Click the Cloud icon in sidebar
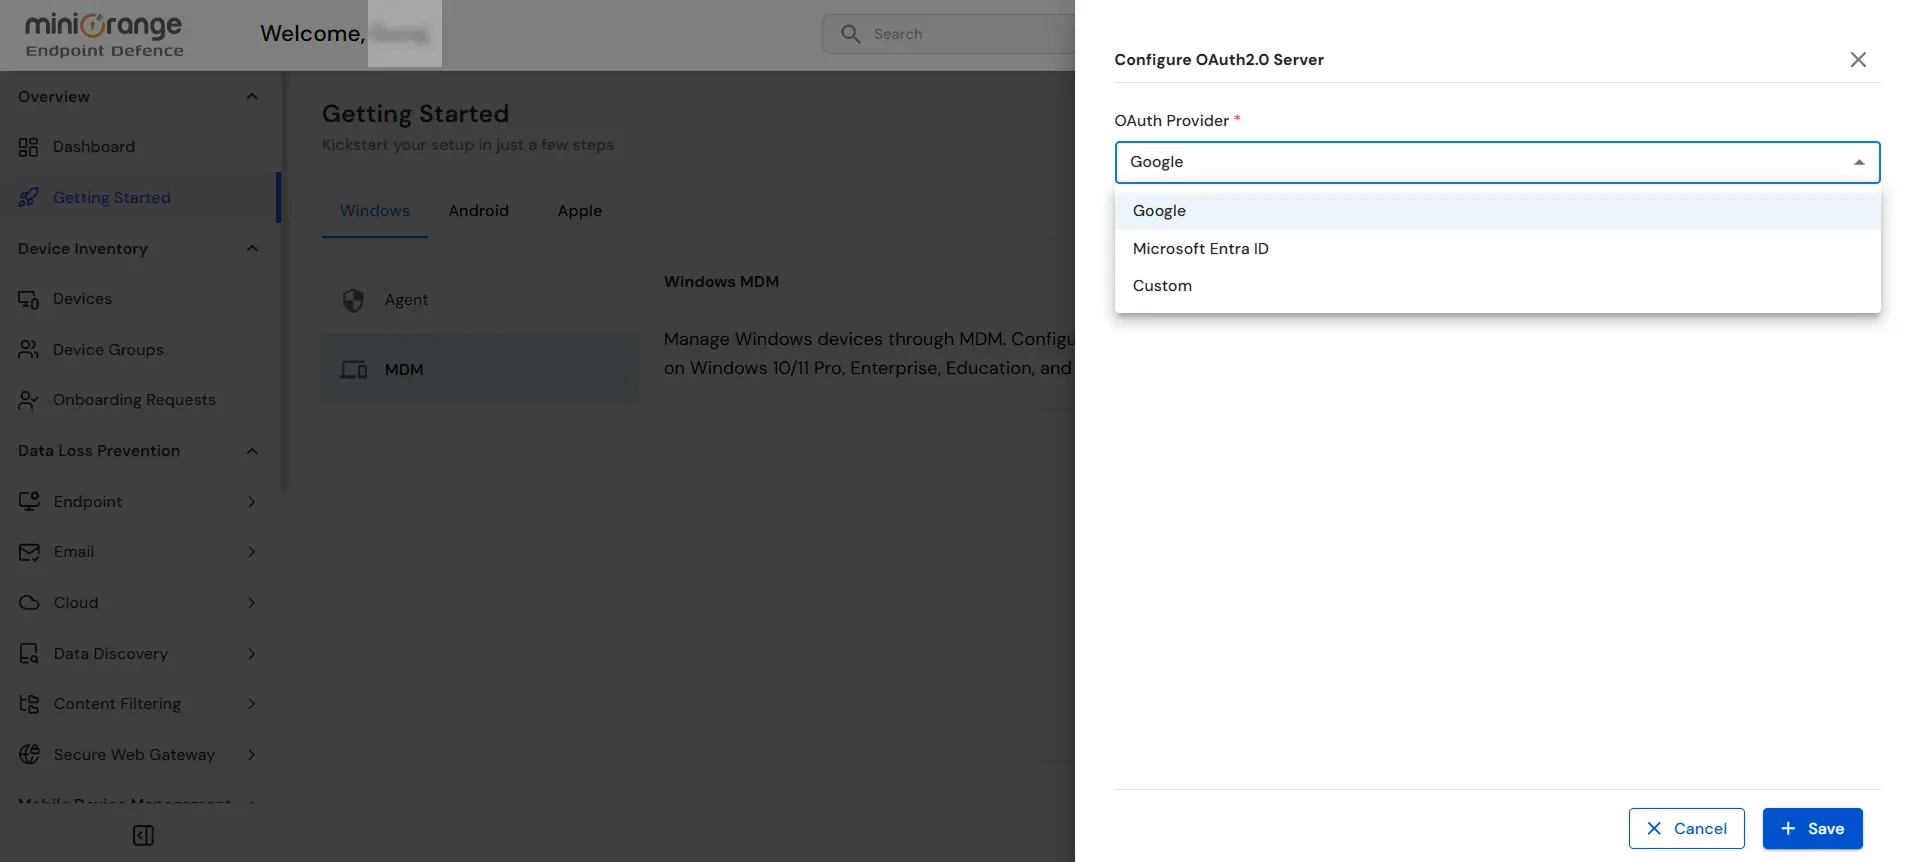Viewport: 1918px width, 862px height. pyautogui.click(x=29, y=603)
